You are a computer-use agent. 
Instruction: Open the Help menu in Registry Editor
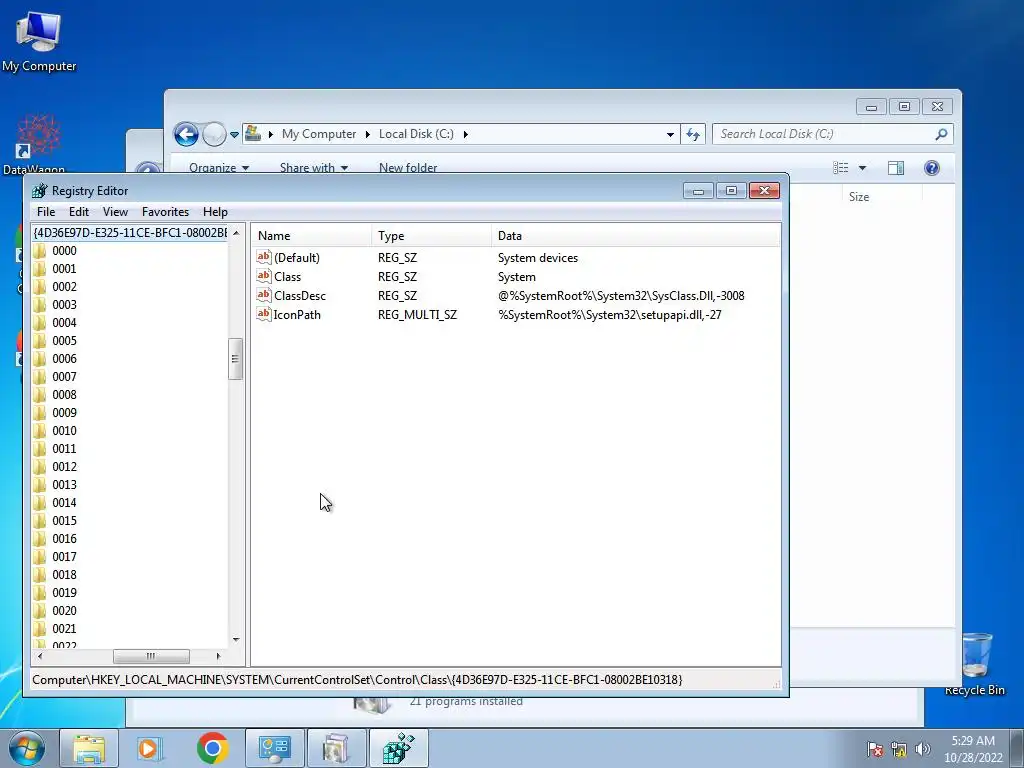215,212
